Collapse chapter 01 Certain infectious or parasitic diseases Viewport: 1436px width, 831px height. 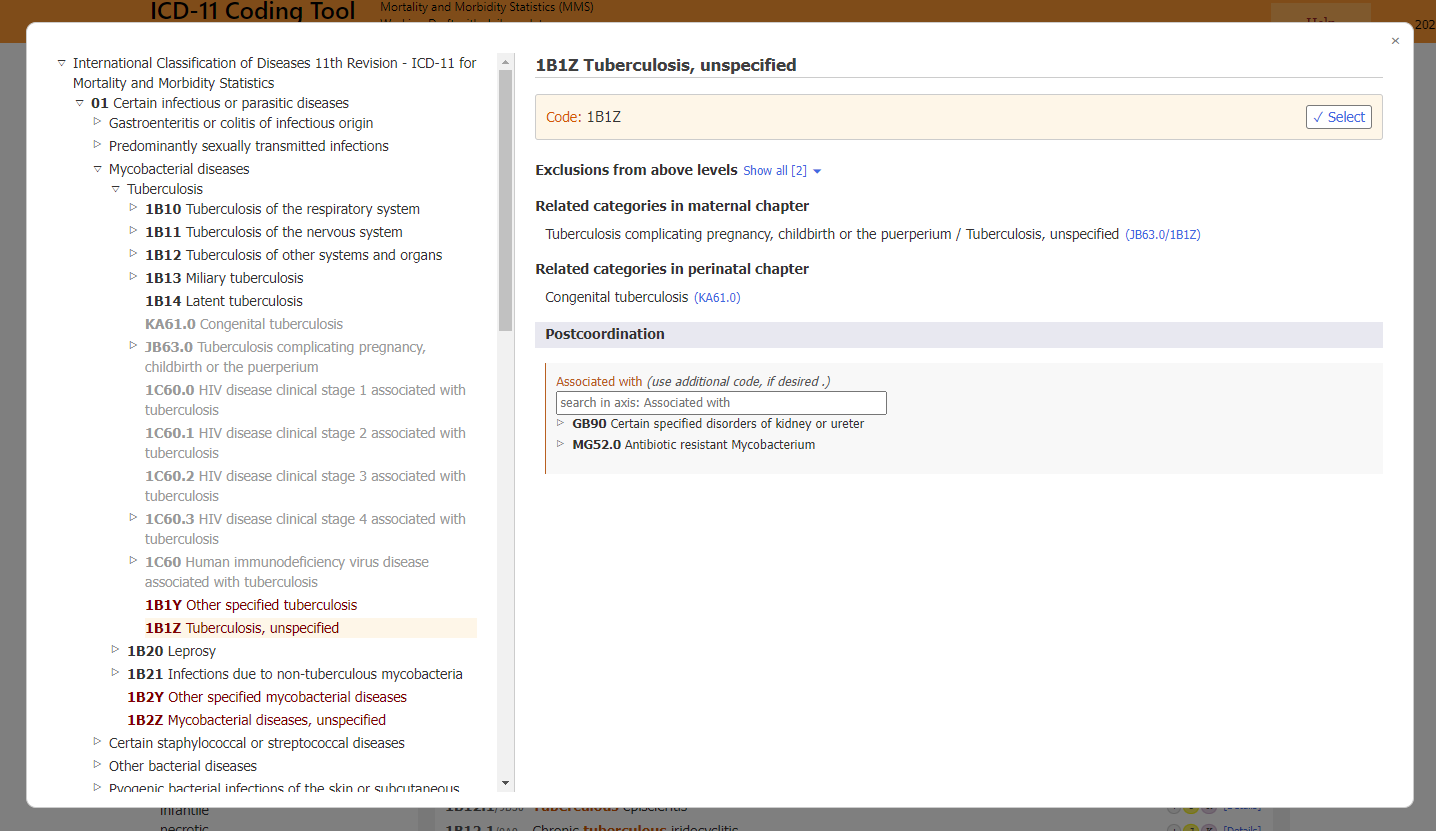[79, 102]
